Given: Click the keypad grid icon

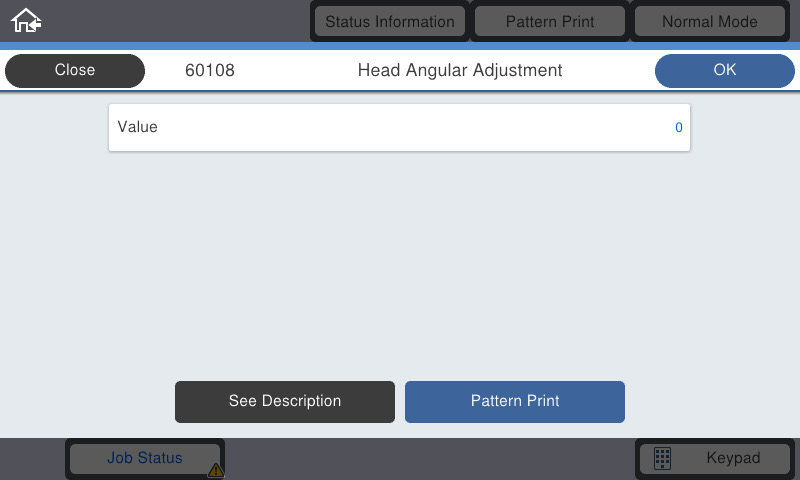Looking at the screenshot, I should tap(662, 458).
